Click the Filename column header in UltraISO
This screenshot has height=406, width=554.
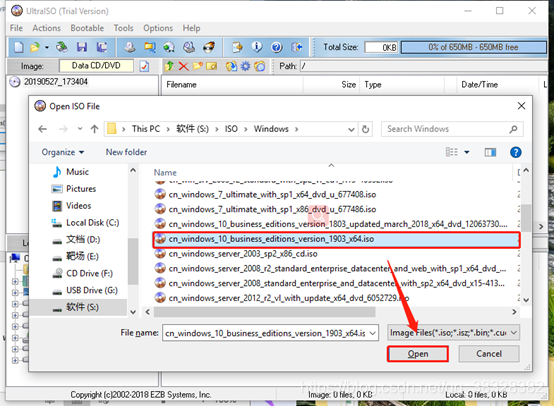[x=181, y=84]
